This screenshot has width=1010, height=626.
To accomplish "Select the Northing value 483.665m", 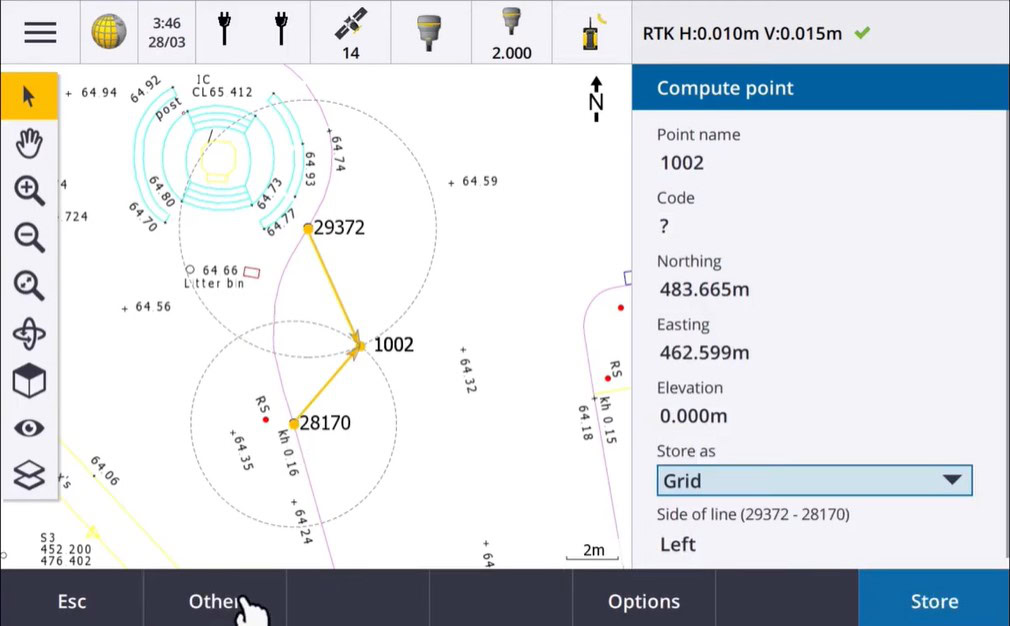I will coord(704,289).
